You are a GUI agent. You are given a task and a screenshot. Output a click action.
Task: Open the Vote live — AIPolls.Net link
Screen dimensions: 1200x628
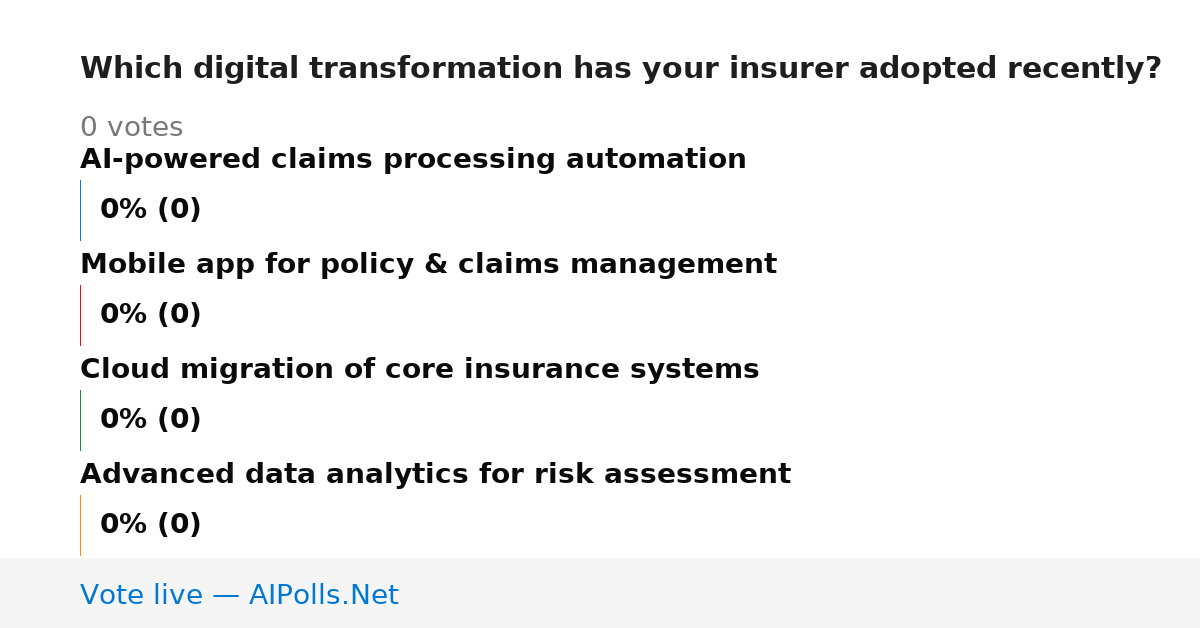click(x=239, y=596)
